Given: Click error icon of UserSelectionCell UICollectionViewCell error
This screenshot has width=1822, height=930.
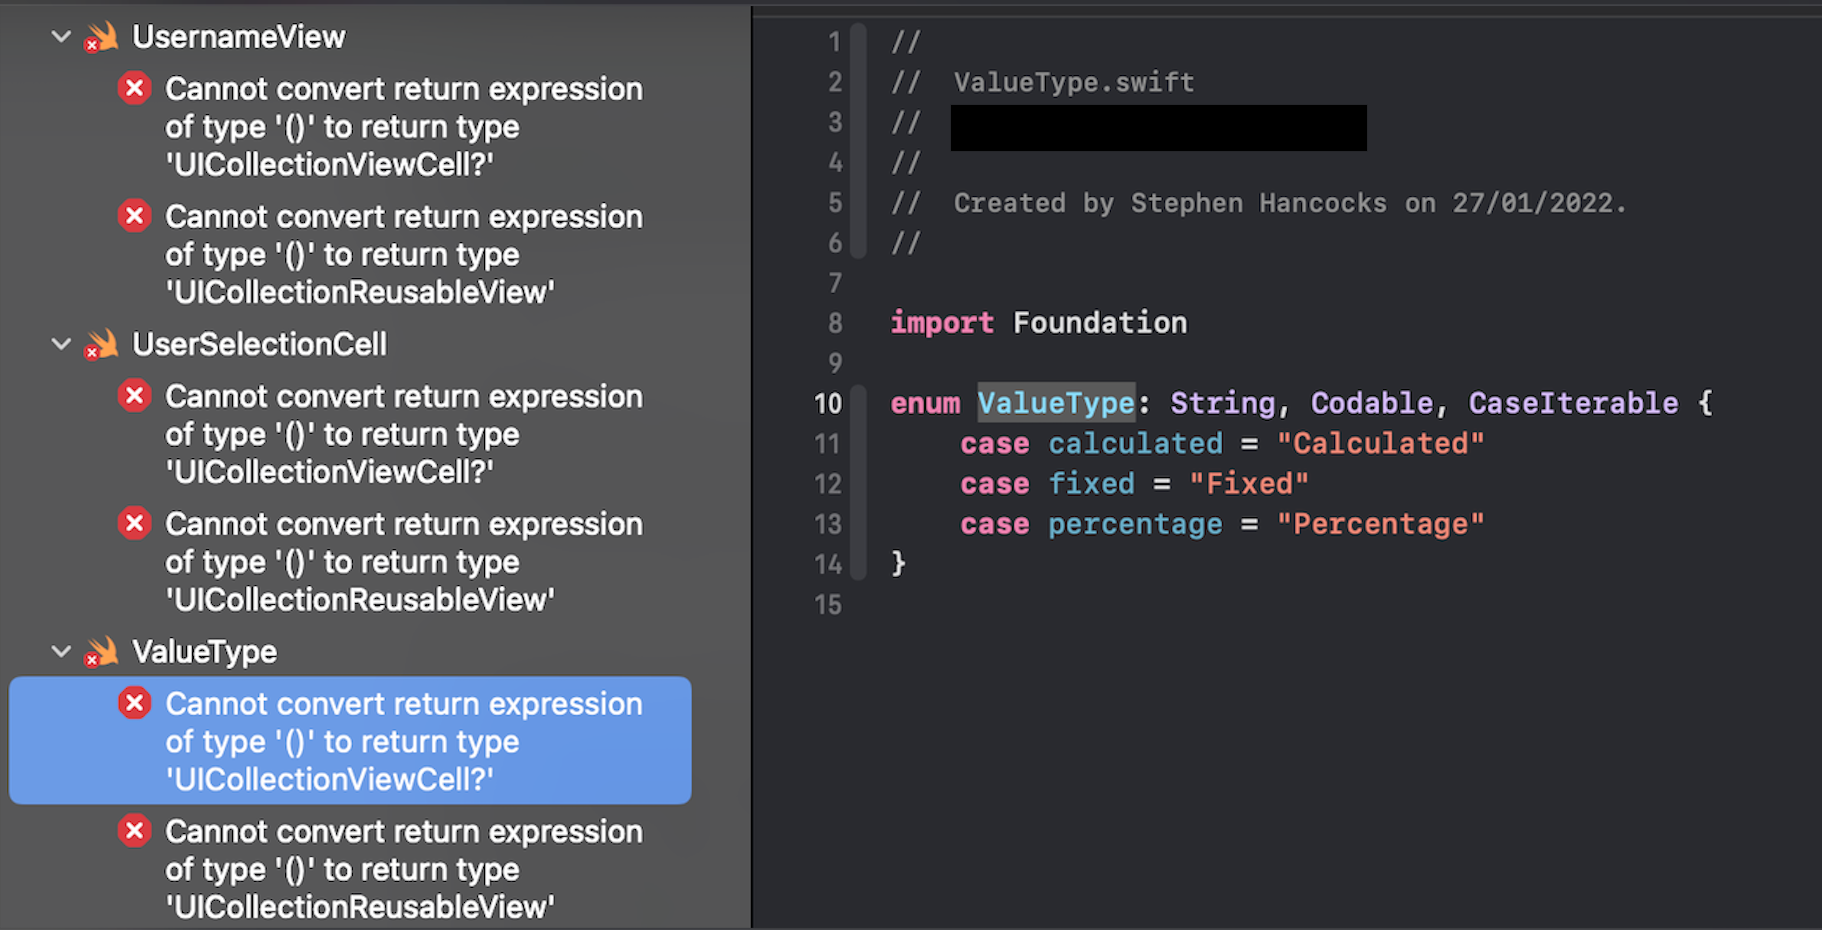Looking at the screenshot, I should [x=134, y=396].
